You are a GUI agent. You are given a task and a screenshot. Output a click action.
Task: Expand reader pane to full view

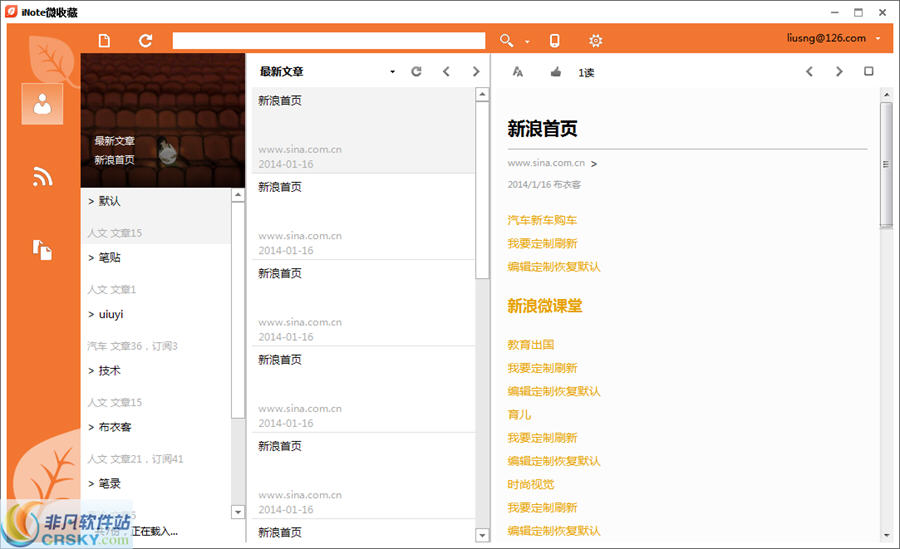(x=868, y=71)
